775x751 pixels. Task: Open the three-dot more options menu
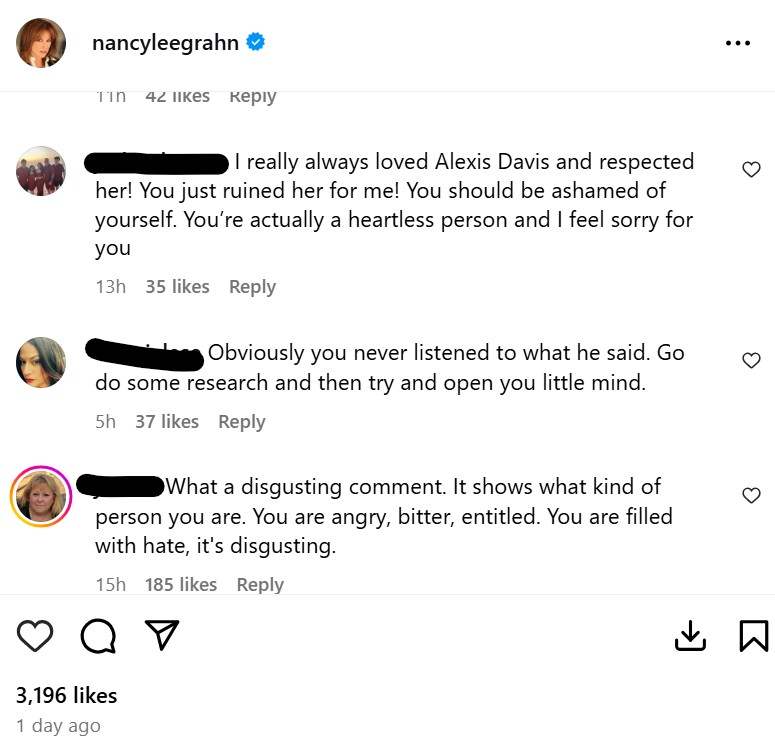coord(737,43)
